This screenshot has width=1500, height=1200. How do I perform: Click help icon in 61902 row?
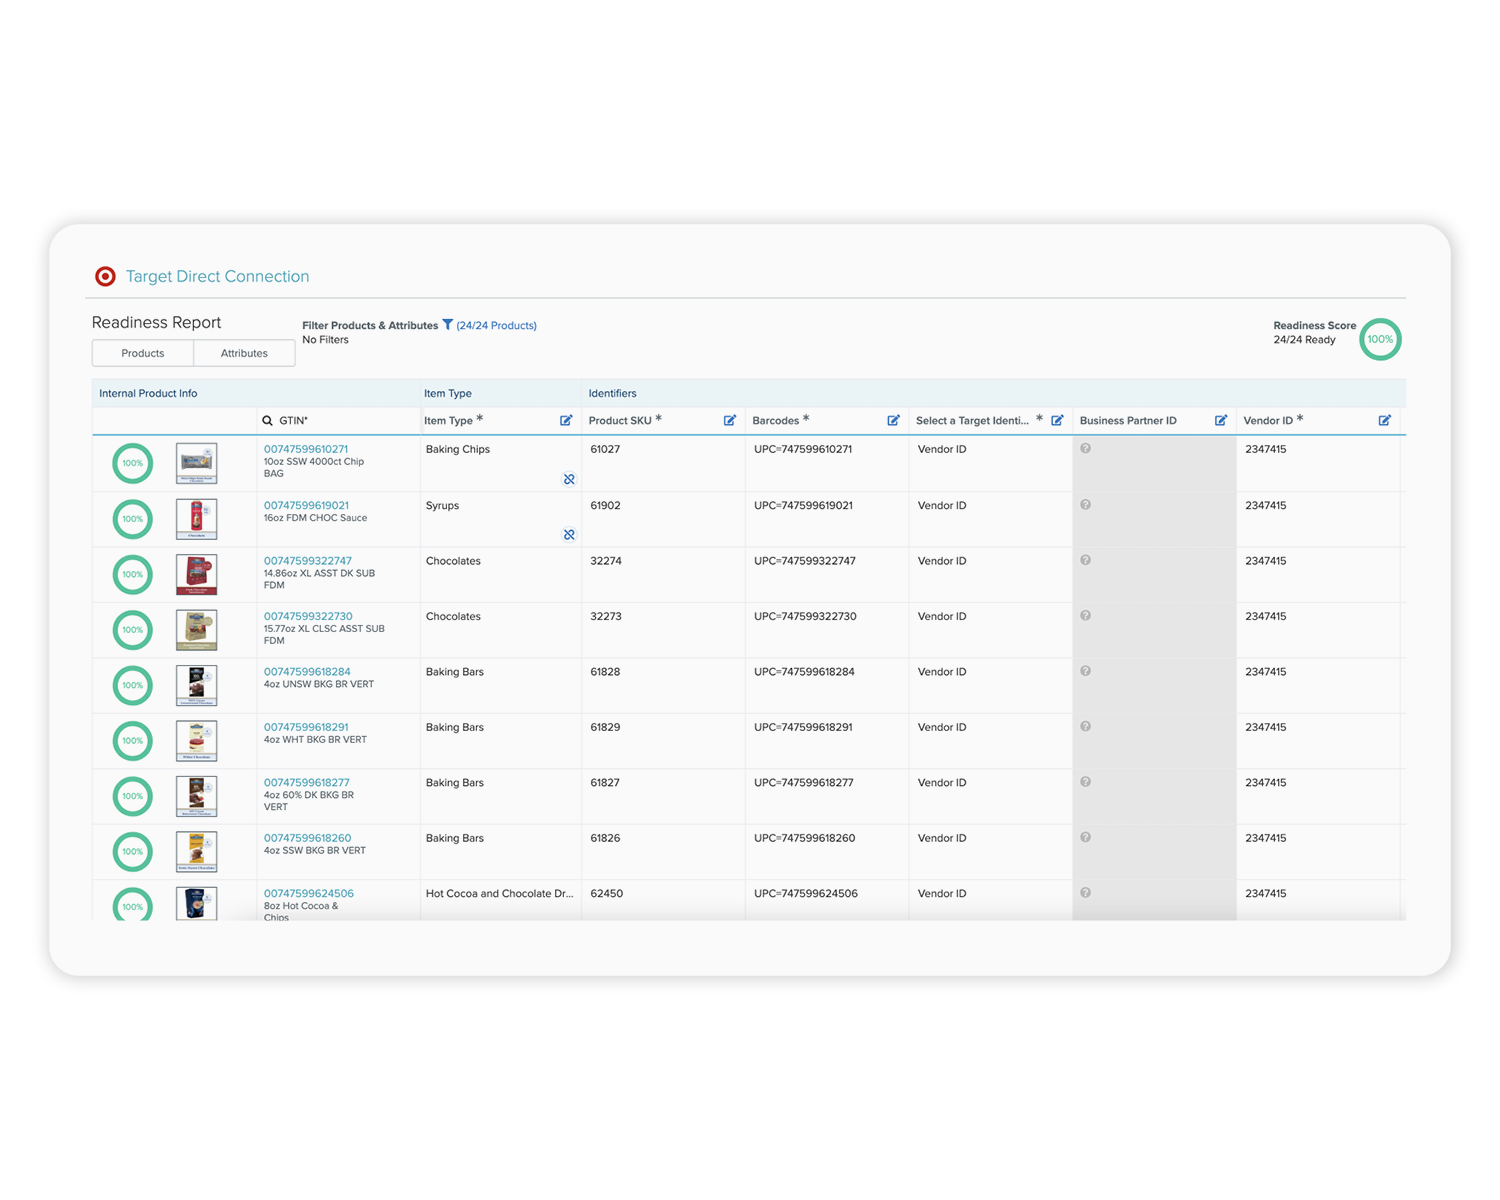pos(1086,505)
